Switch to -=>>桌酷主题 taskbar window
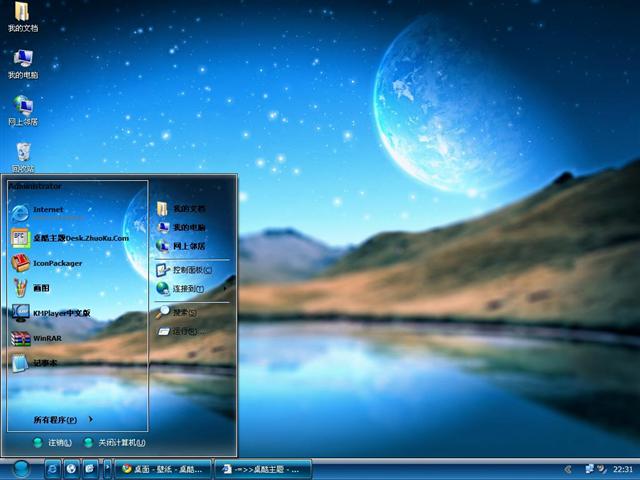Viewport: 640px width, 480px height. [263, 469]
